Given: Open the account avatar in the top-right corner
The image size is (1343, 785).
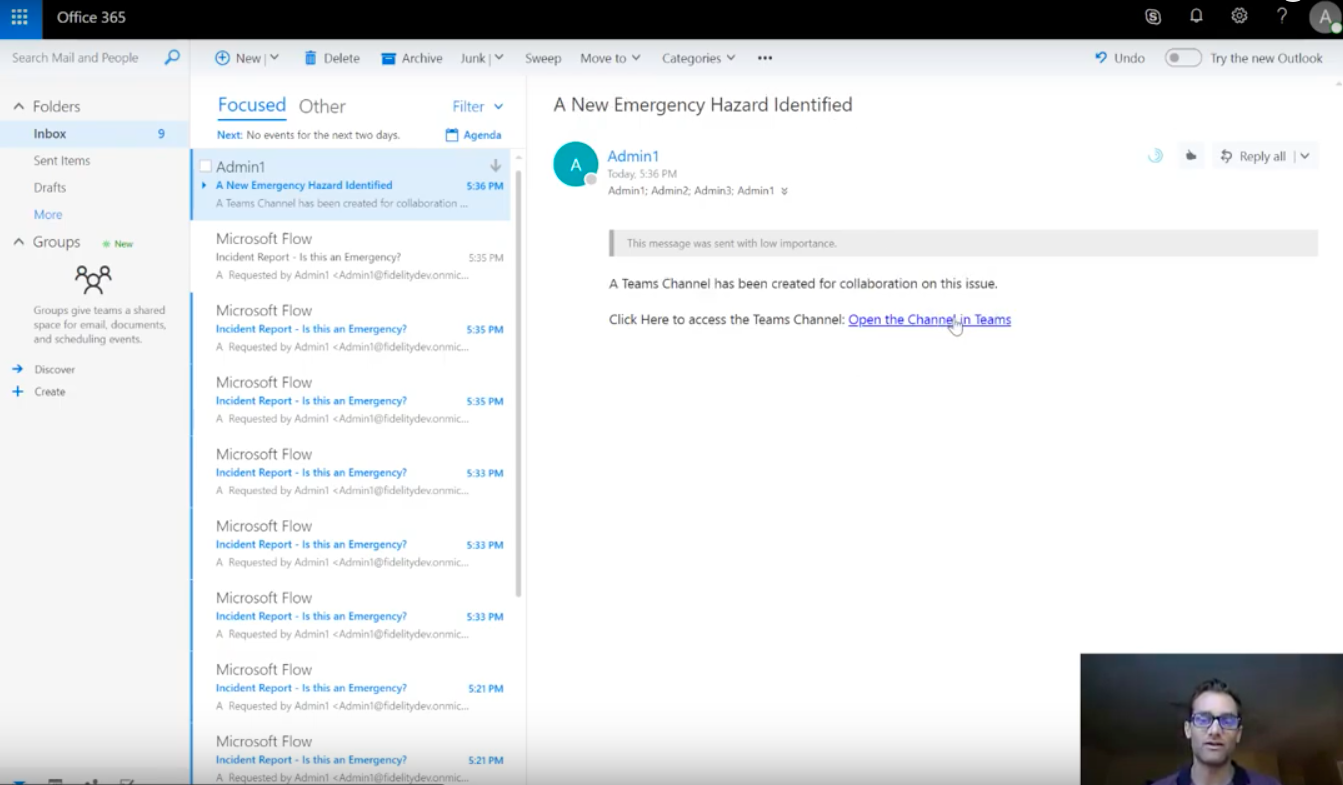Looking at the screenshot, I should (x=1325, y=18).
